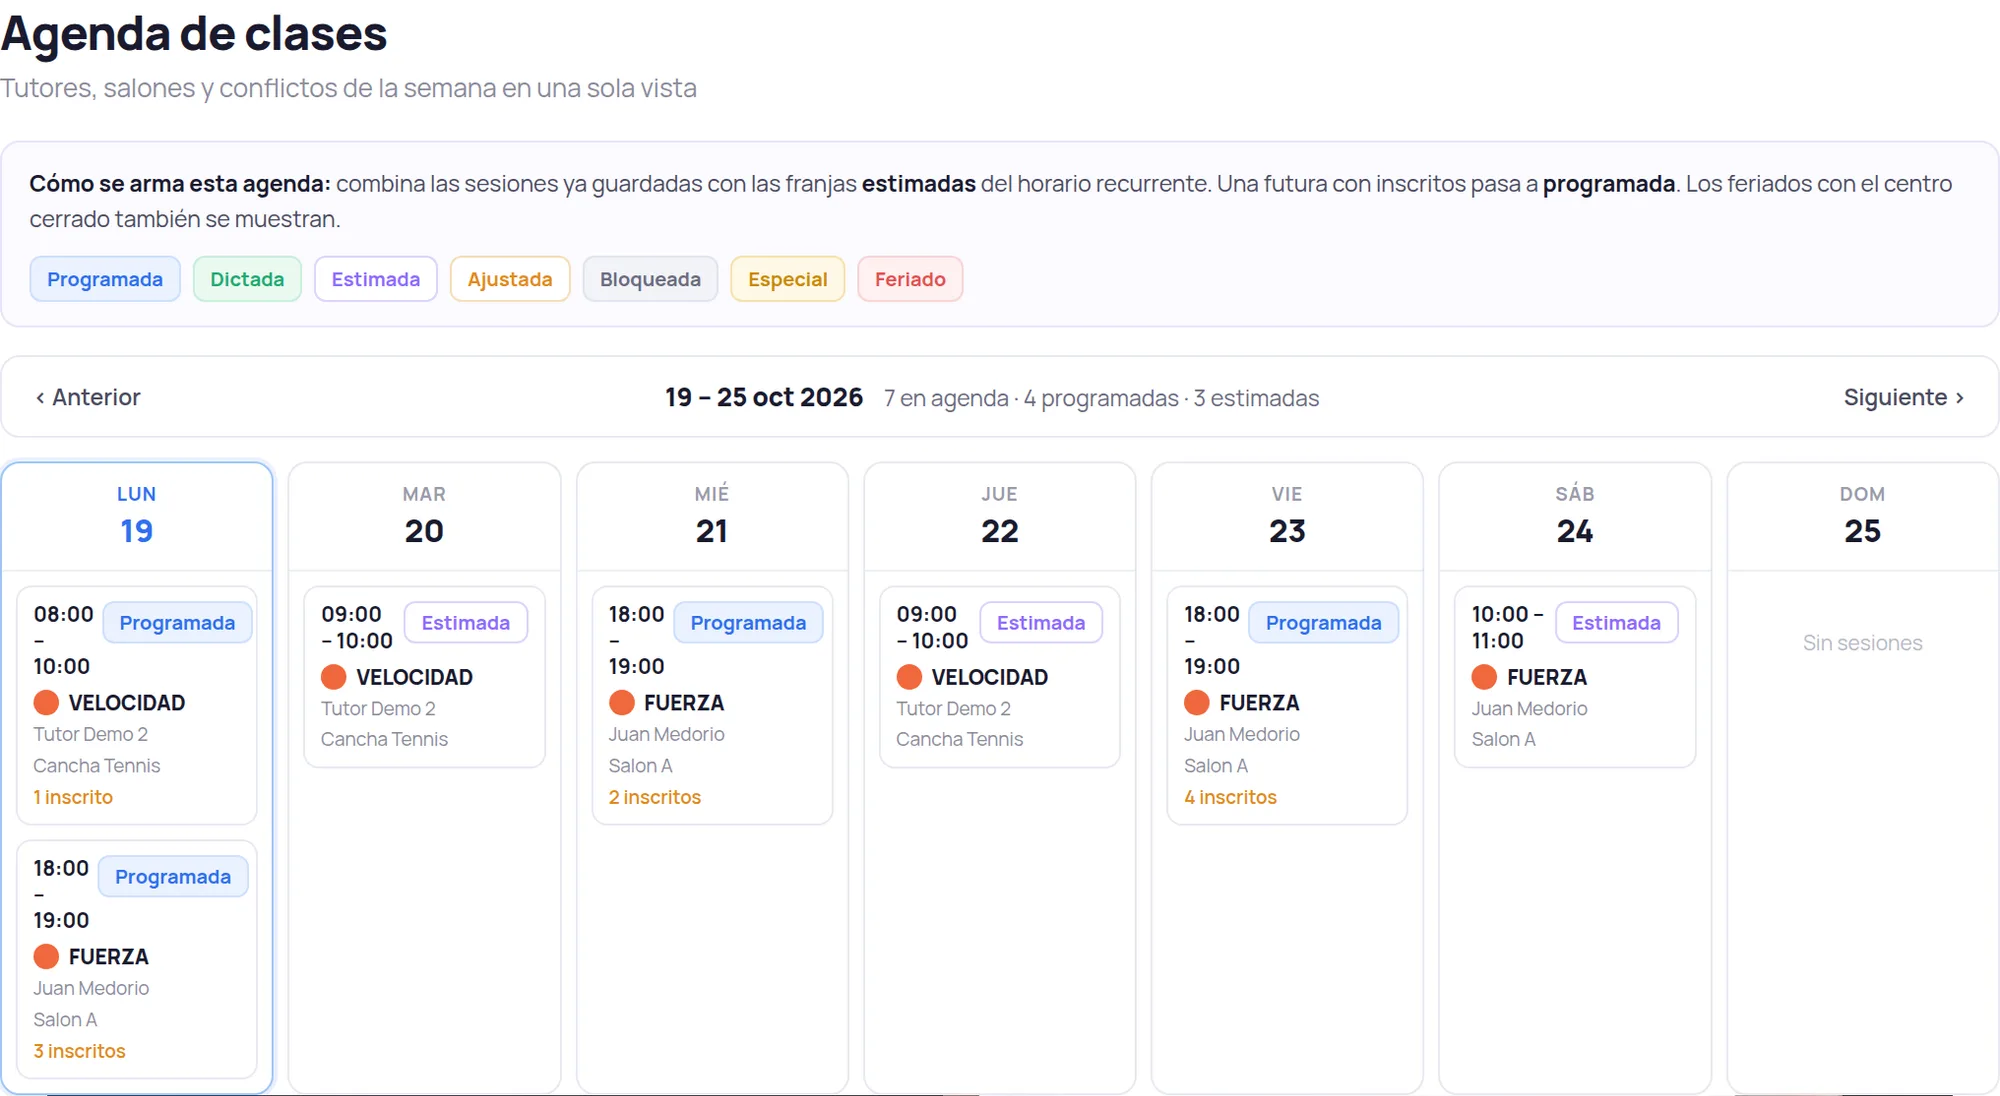Screen dimensions: 2000x1096
Task: Click the Especial legend chip
Action: click(x=788, y=279)
